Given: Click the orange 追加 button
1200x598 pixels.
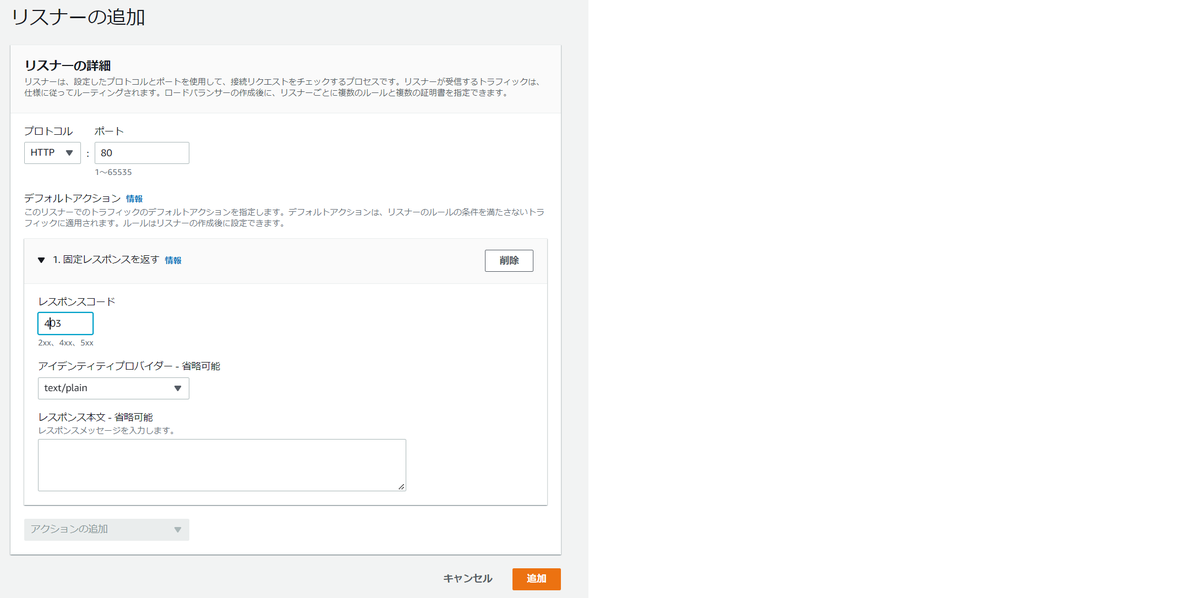Looking at the screenshot, I should [536, 578].
